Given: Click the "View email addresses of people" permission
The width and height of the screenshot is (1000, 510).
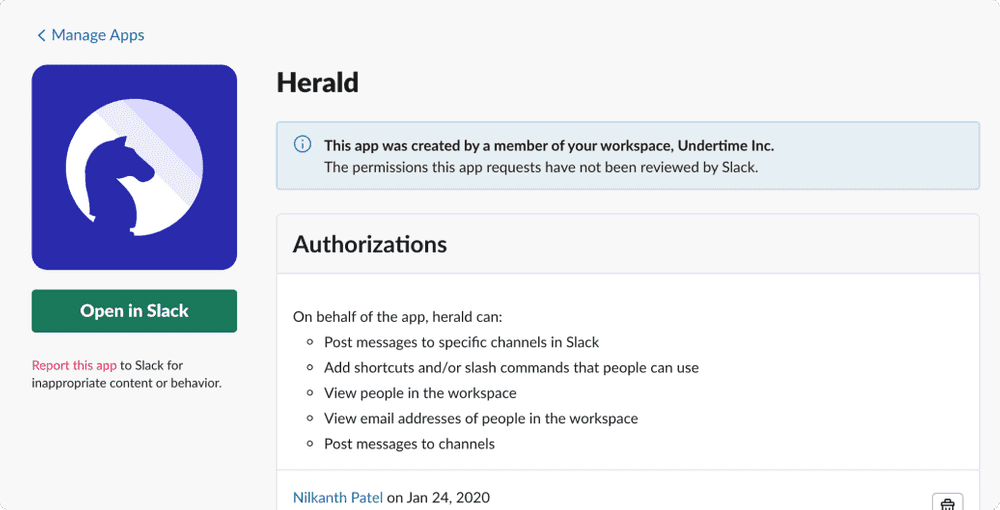Looking at the screenshot, I should [x=481, y=418].
